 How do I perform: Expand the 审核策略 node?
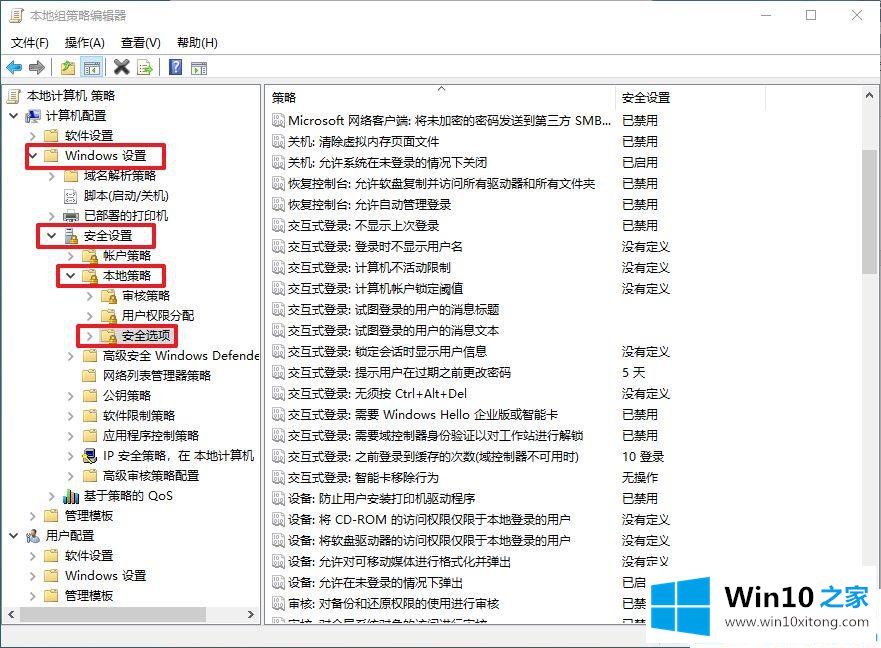pyautogui.click(x=90, y=296)
